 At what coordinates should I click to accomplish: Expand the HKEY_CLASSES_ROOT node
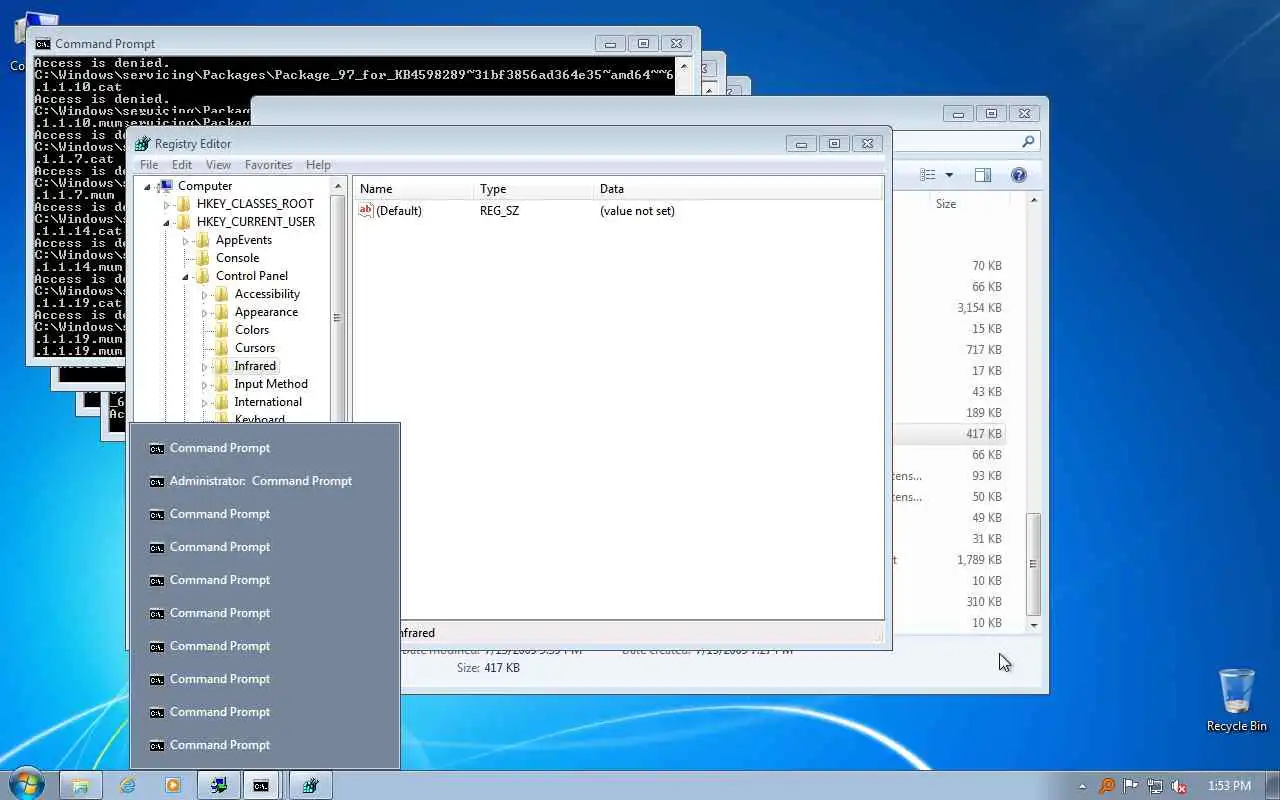pyautogui.click(x=167, y=205)
